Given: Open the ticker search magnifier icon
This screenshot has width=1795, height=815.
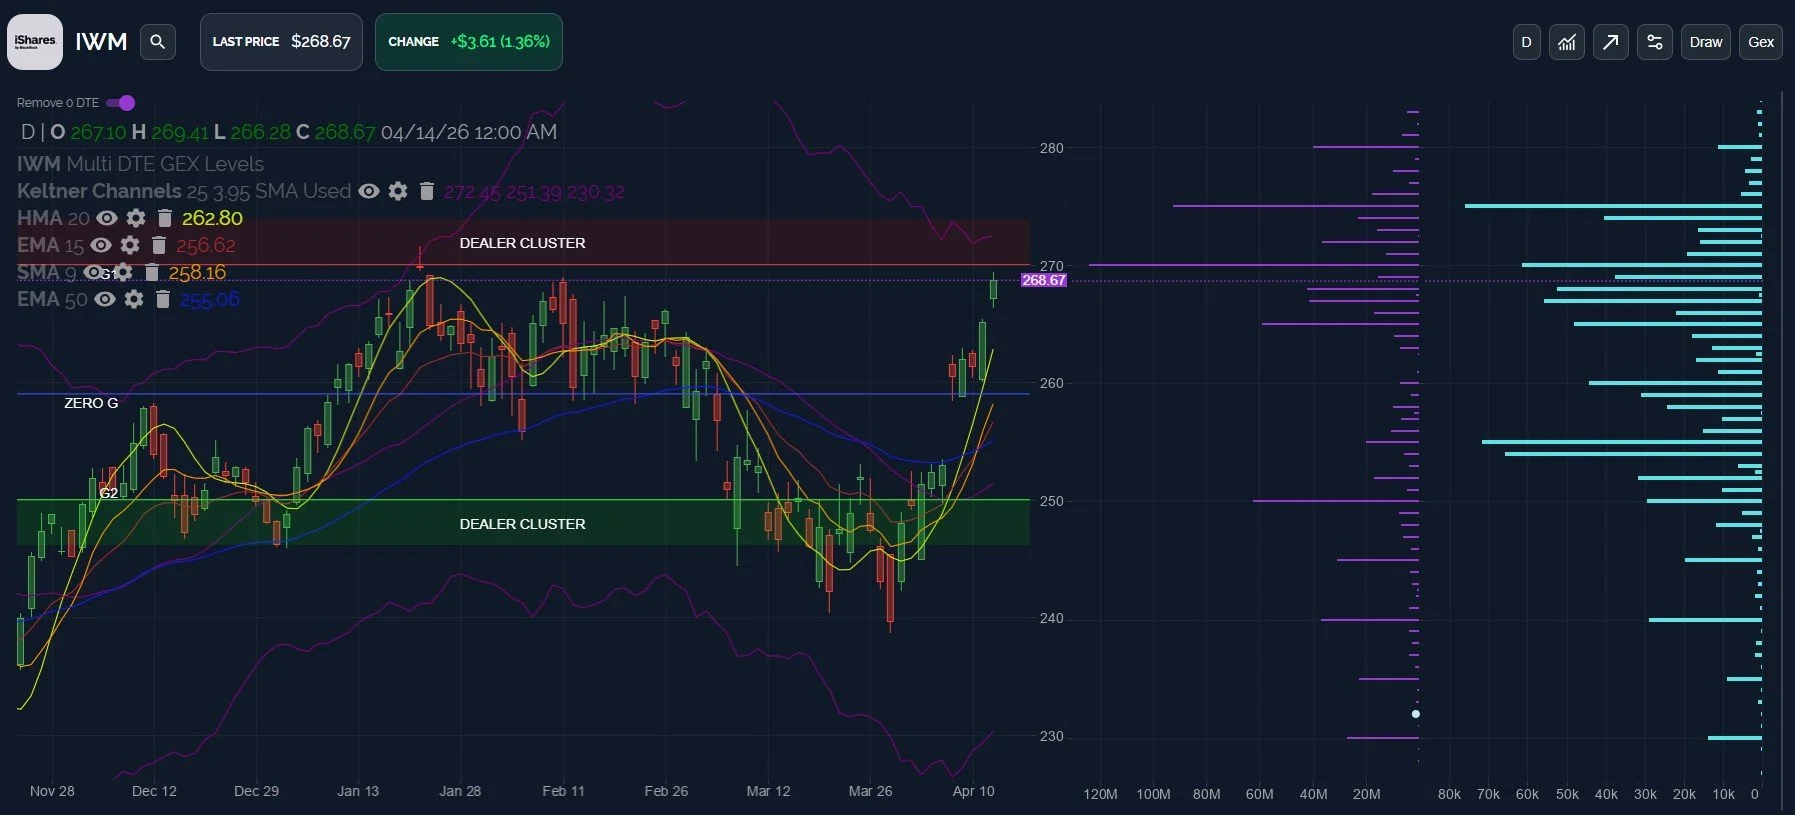Looking at the screenshot, I should pos(157,42).
